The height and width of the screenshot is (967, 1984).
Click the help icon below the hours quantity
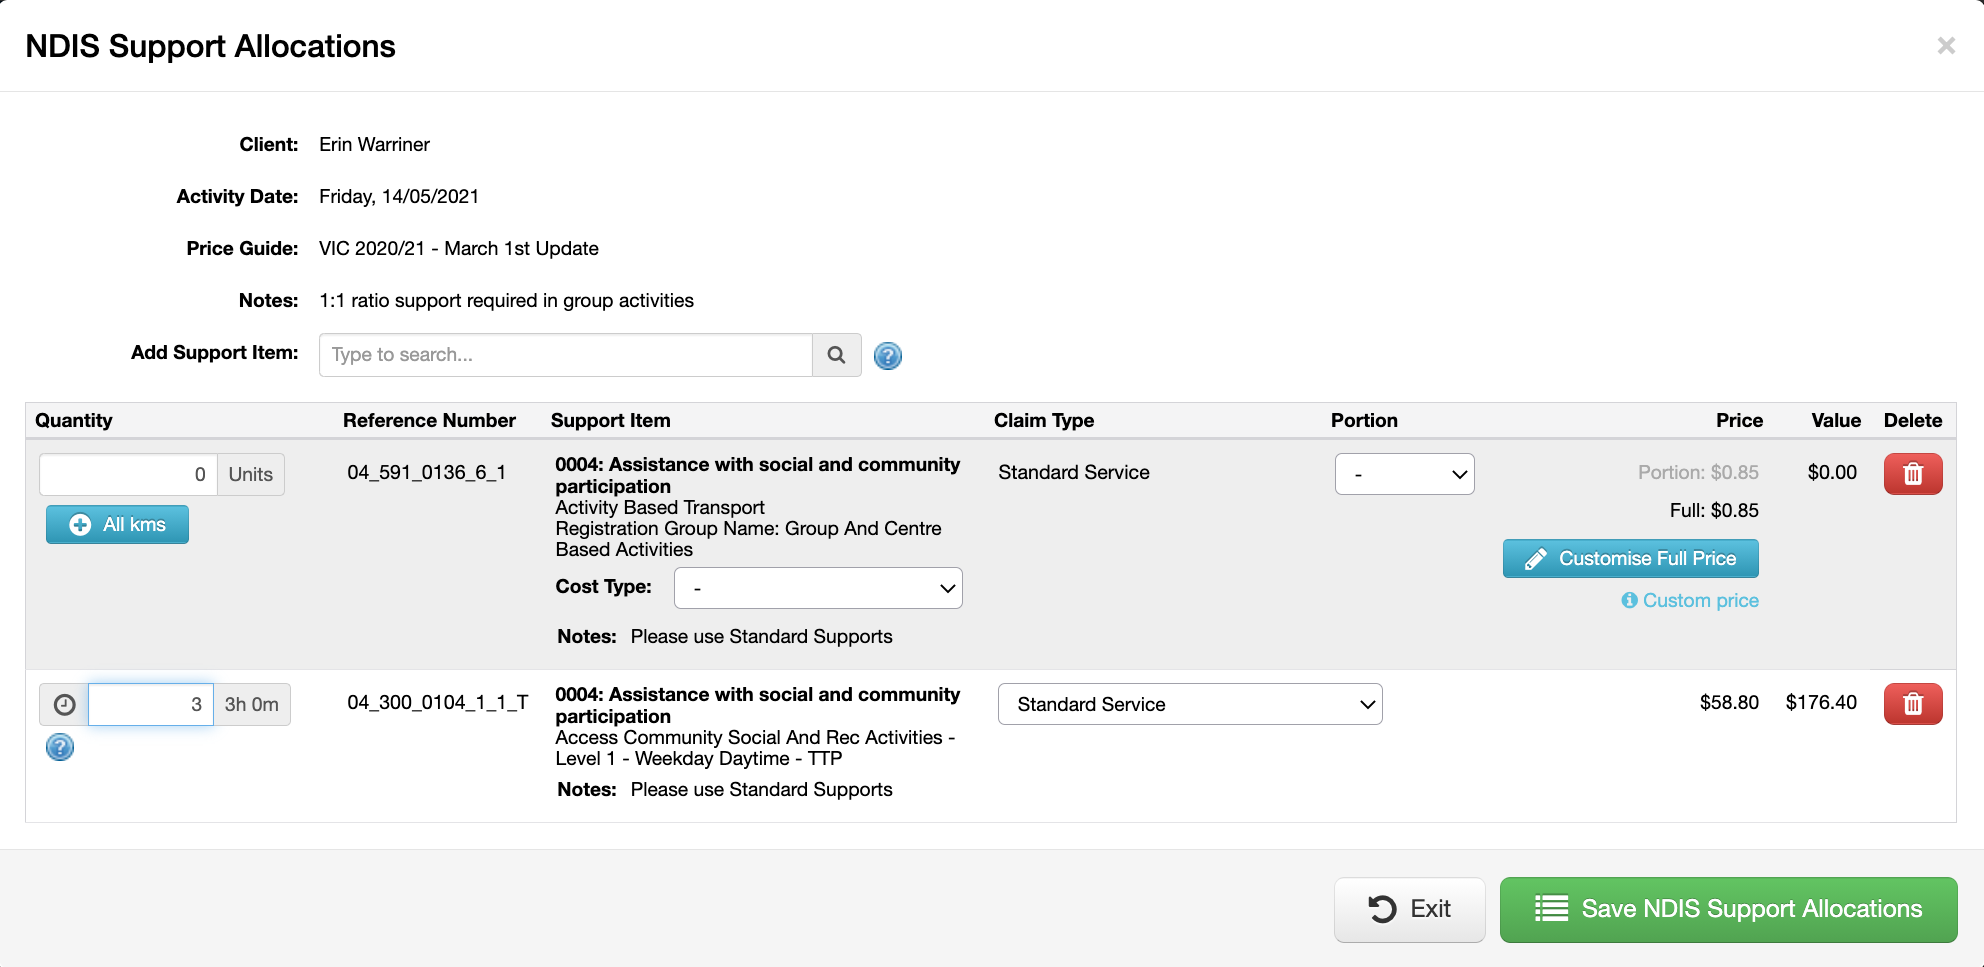coord(59,747)
